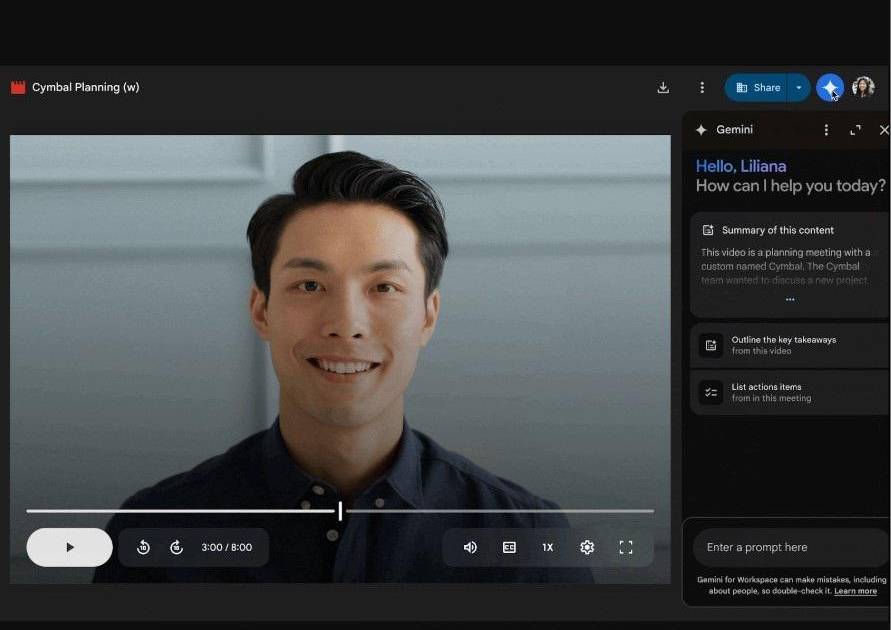Click the Enter a prompt here field
The image size is (891, 630).
[x=789, y=547]
